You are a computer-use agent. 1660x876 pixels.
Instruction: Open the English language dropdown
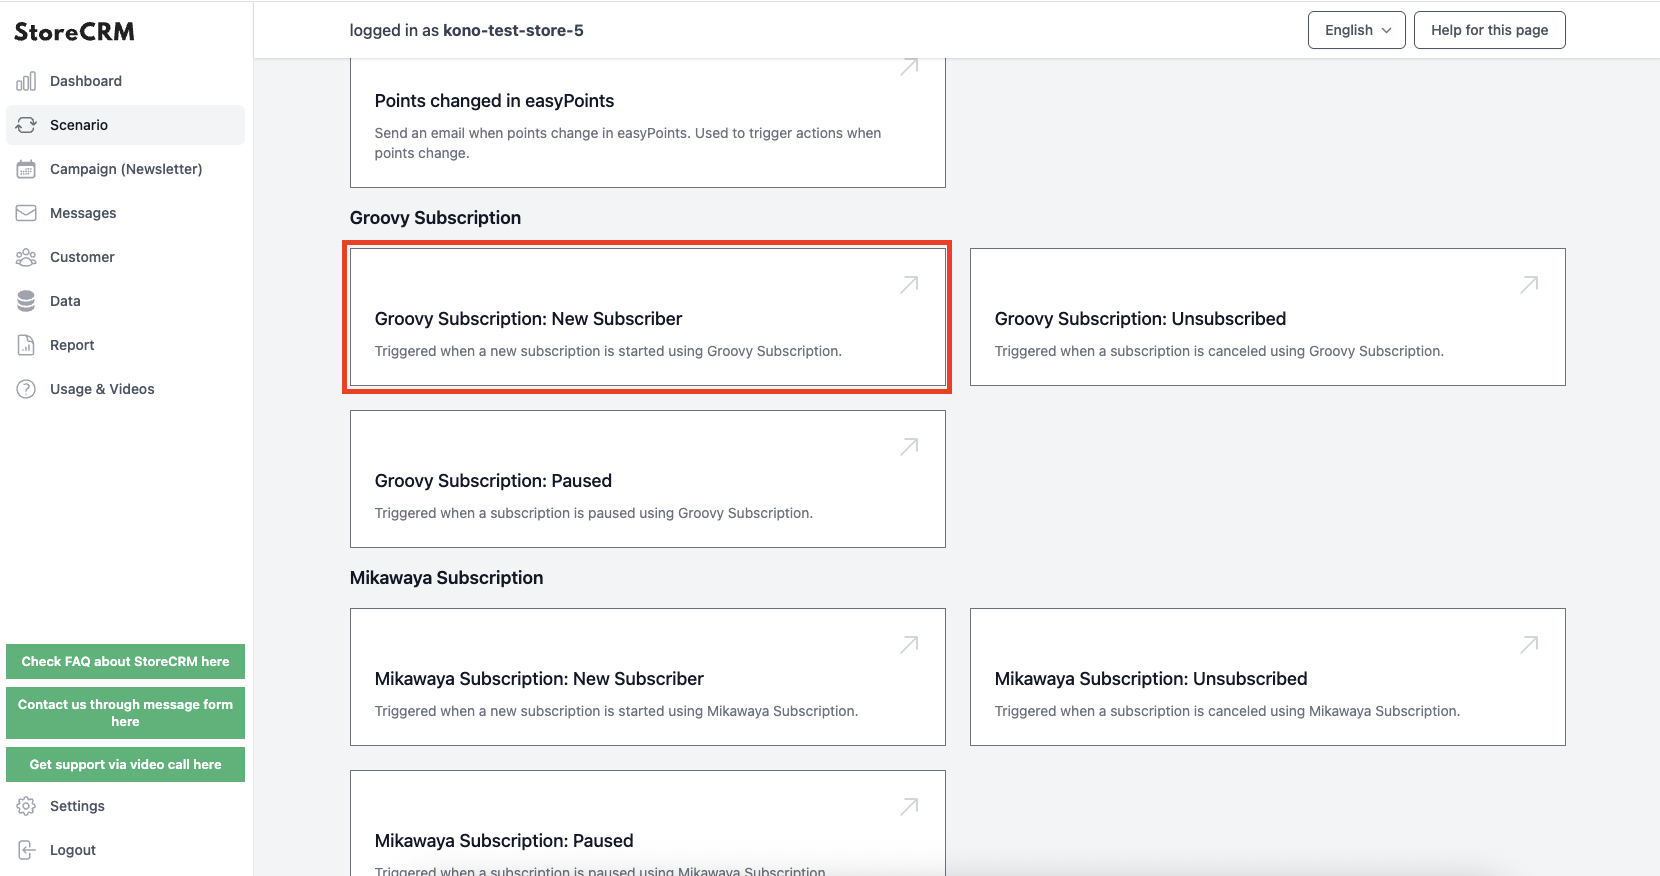coord(1357,30)
